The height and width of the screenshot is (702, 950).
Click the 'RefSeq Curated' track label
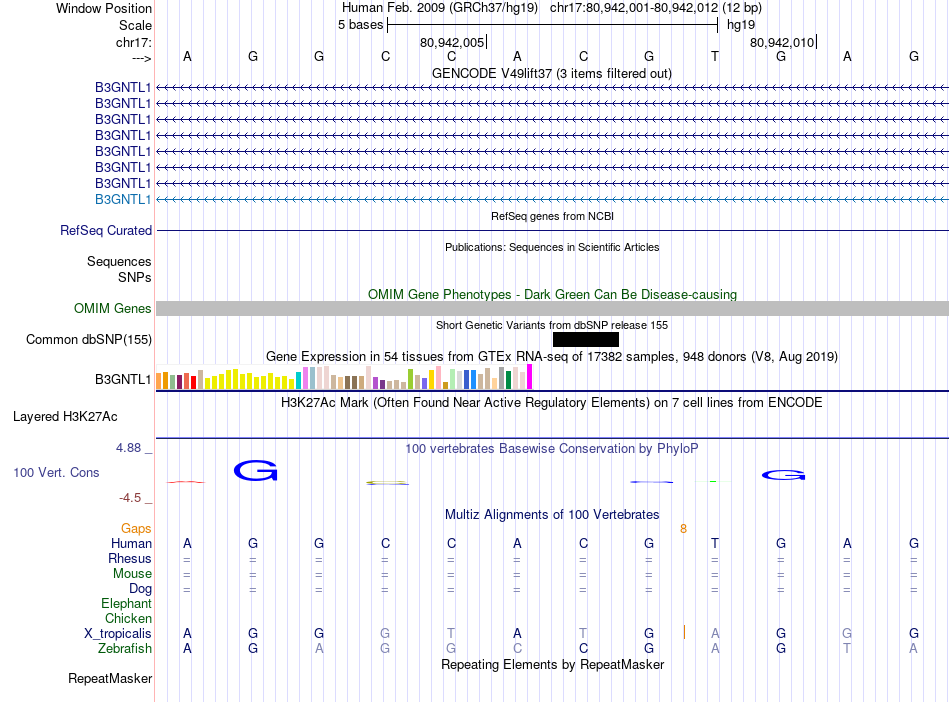pos(106,230)
